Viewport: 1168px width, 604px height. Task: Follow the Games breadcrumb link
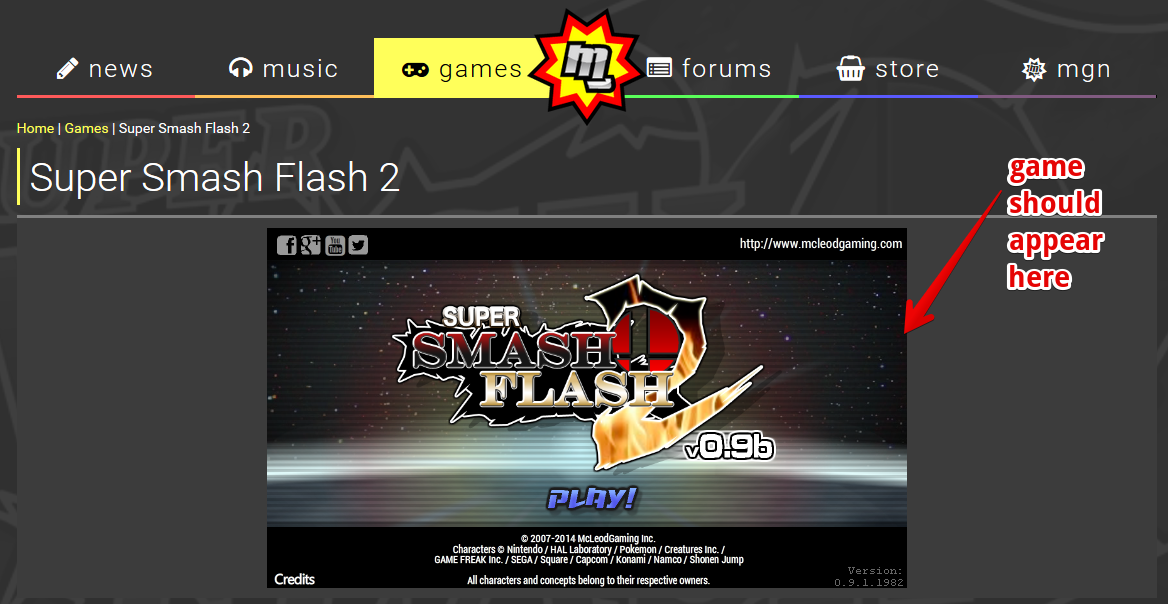coord(86,128)
